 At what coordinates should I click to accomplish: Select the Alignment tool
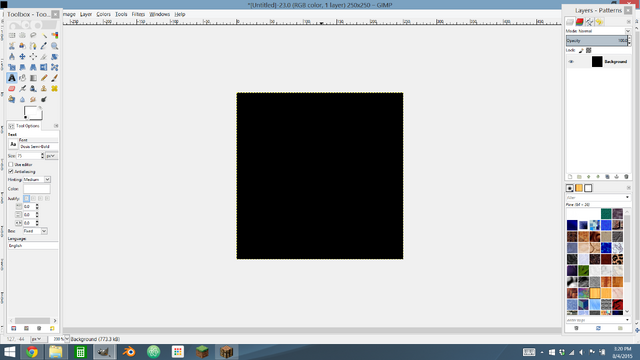click(x=33, y=56)
